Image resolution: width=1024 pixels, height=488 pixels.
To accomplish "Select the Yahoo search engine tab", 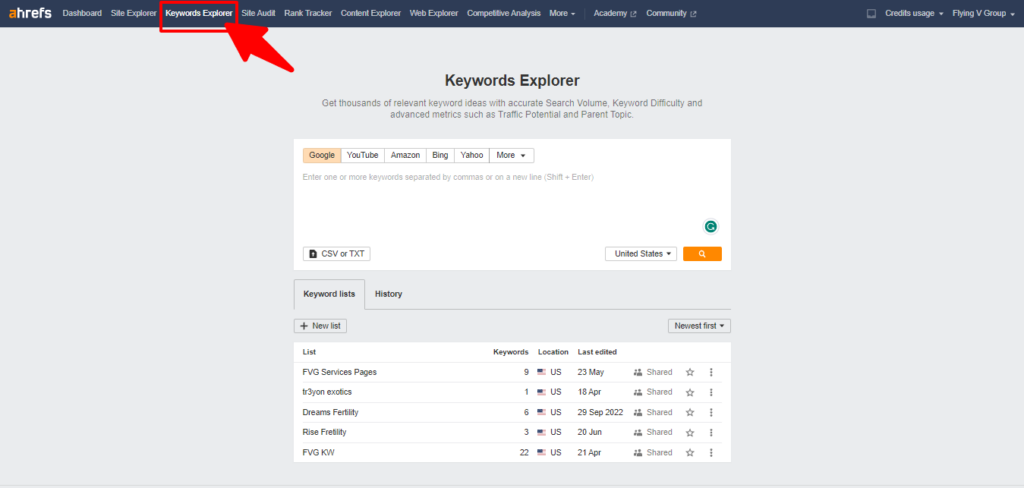I will (472, 155).
